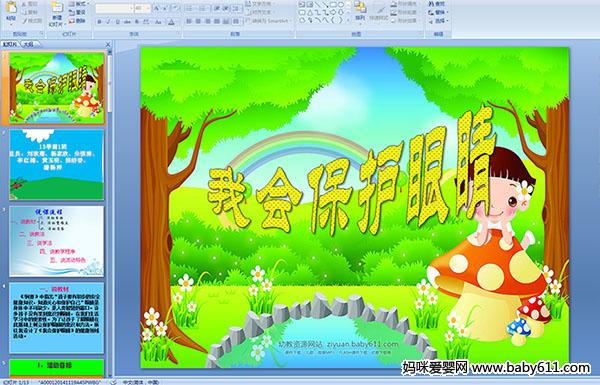Reset the slide using the Reset button
Image resolution: width=600 pixels, height=385 pixels.
click(x=77, y=13)
